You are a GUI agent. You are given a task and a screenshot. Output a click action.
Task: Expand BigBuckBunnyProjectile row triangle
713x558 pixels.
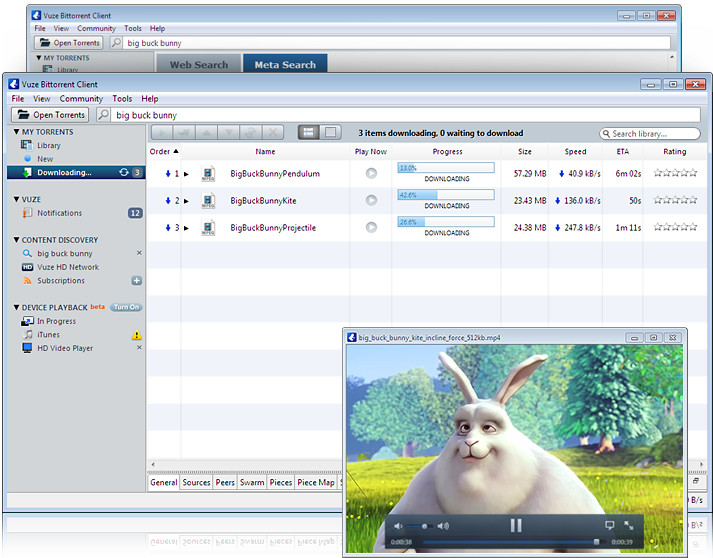click(x=186, y=228)
